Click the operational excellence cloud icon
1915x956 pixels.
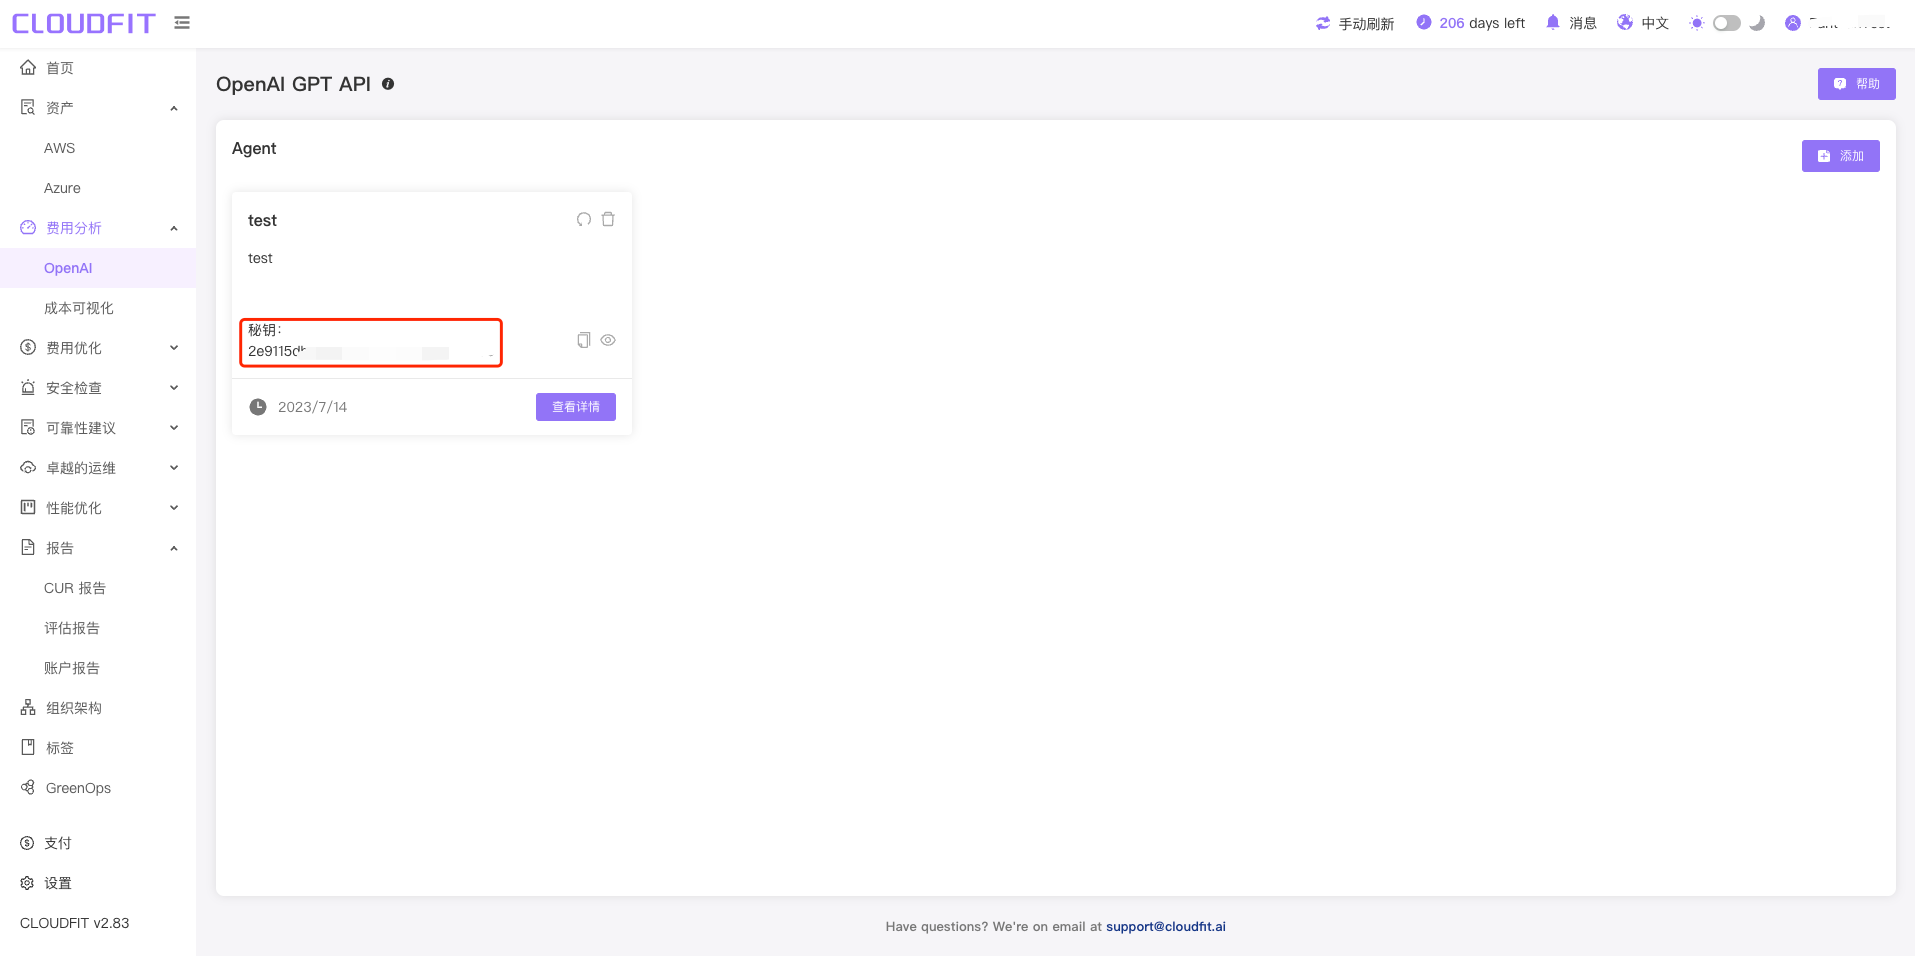pos(28,468)
